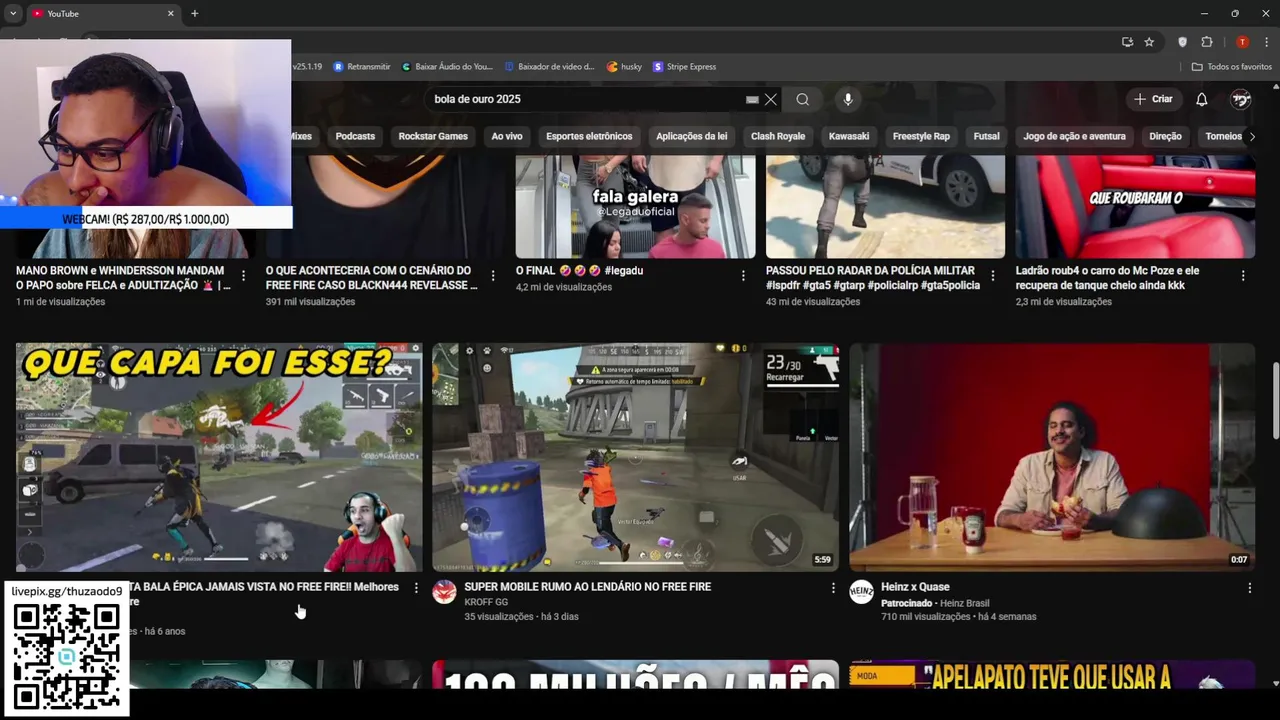Select the Esportes eletrônicos chip
This screenshot has height=720, width=1280.
click(589, 136)
